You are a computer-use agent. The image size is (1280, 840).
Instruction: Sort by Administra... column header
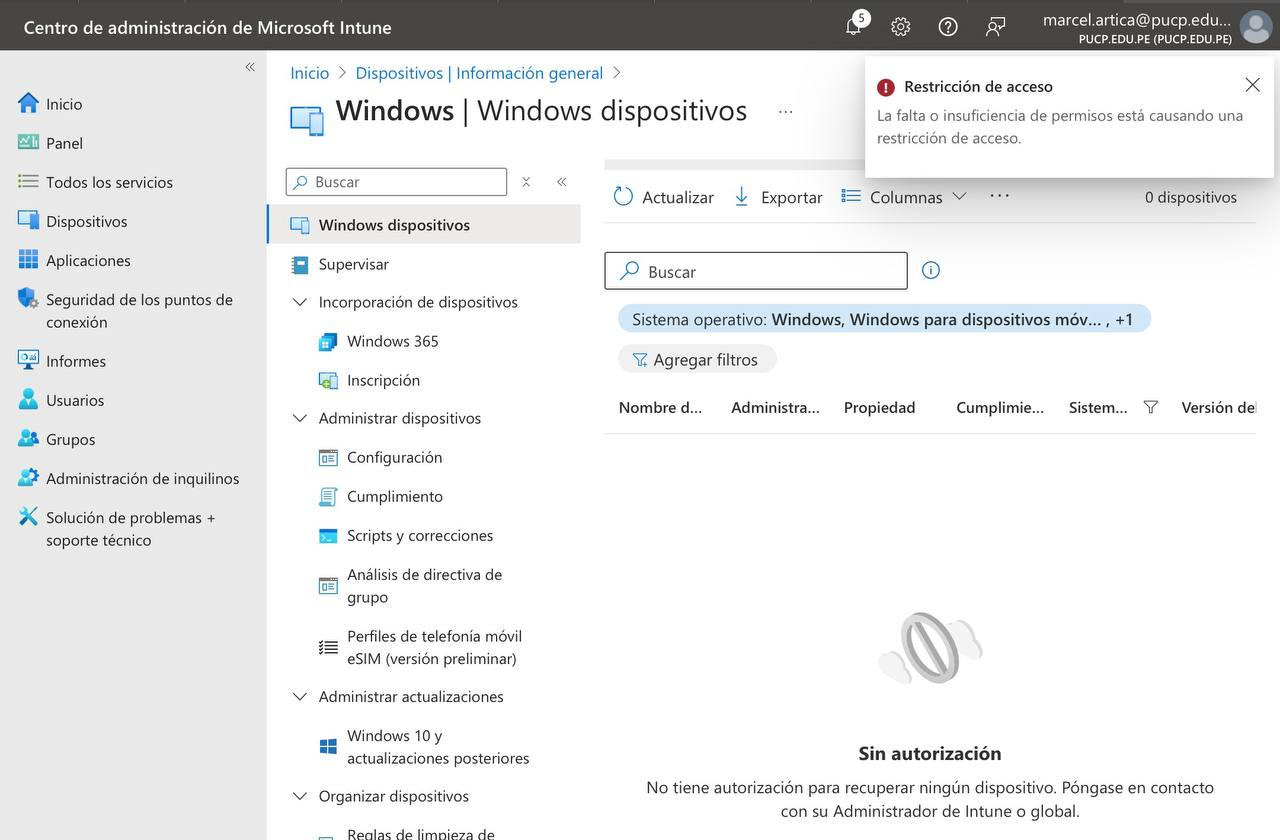click(x=775, y=407)
